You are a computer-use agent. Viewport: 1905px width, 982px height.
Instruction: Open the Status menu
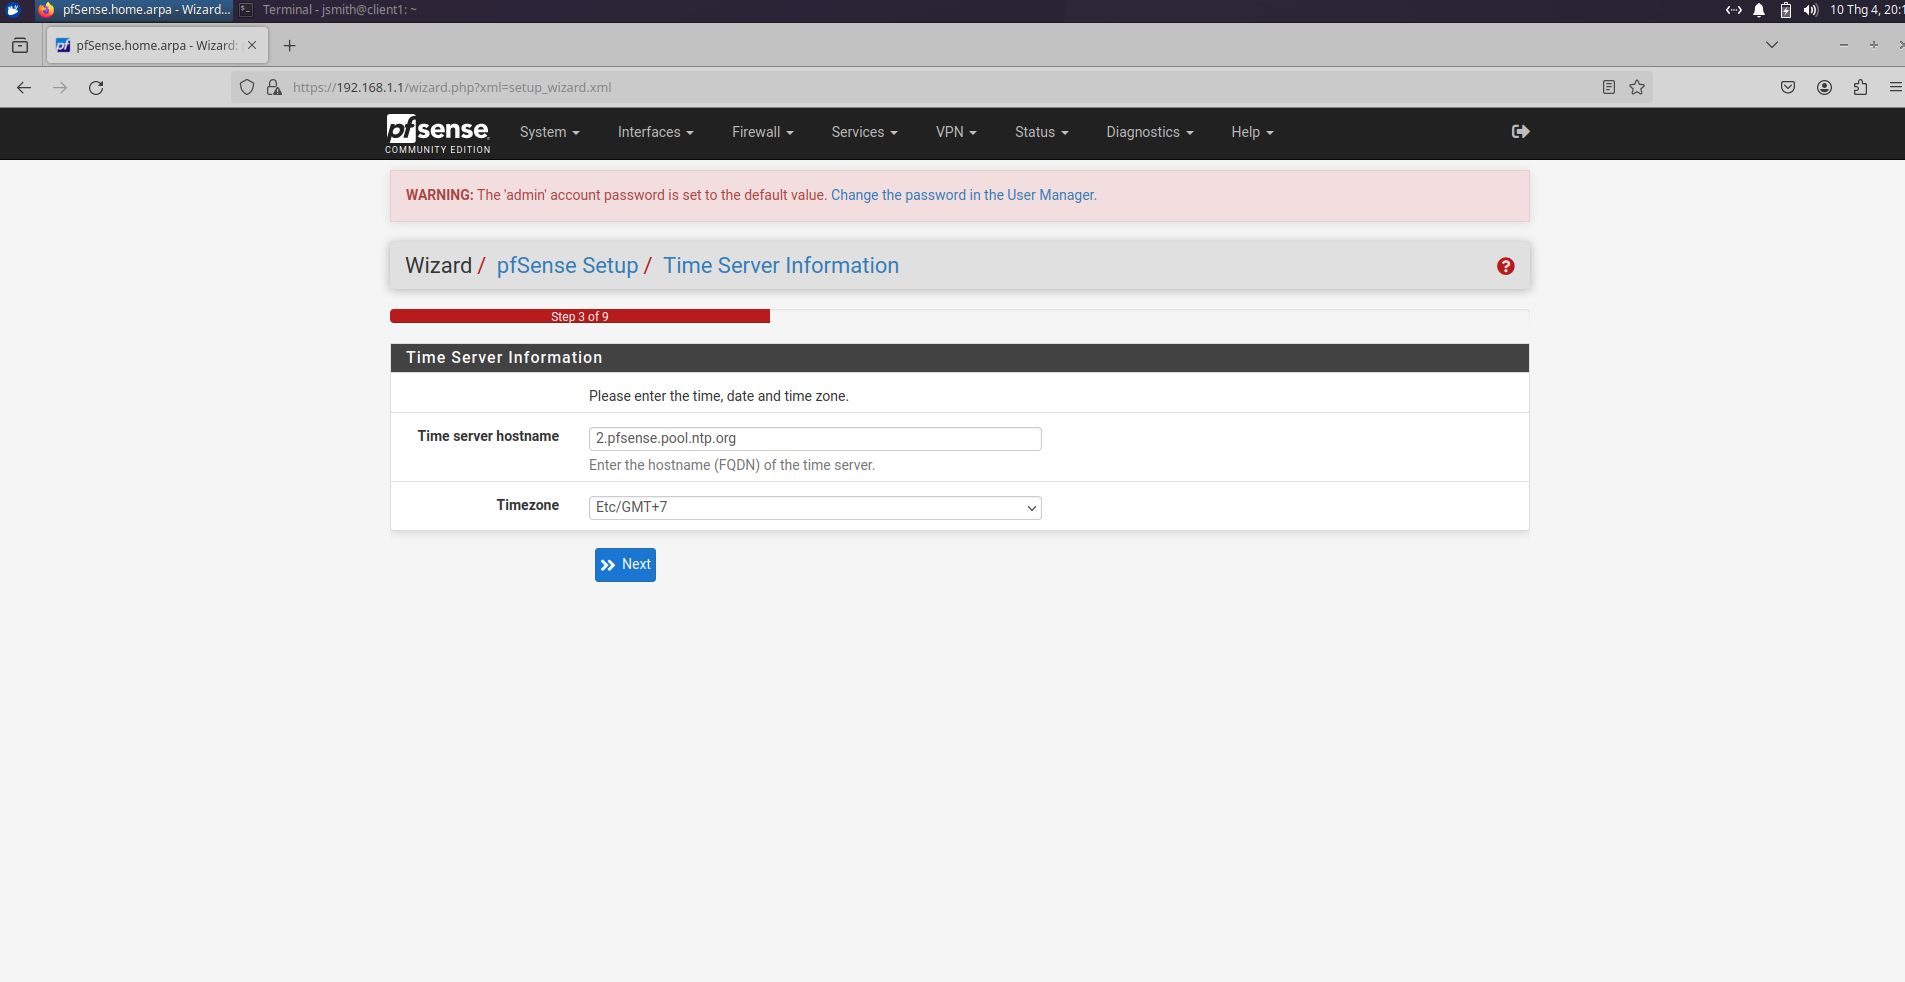pyautogui.click(x=1041, y=132)
